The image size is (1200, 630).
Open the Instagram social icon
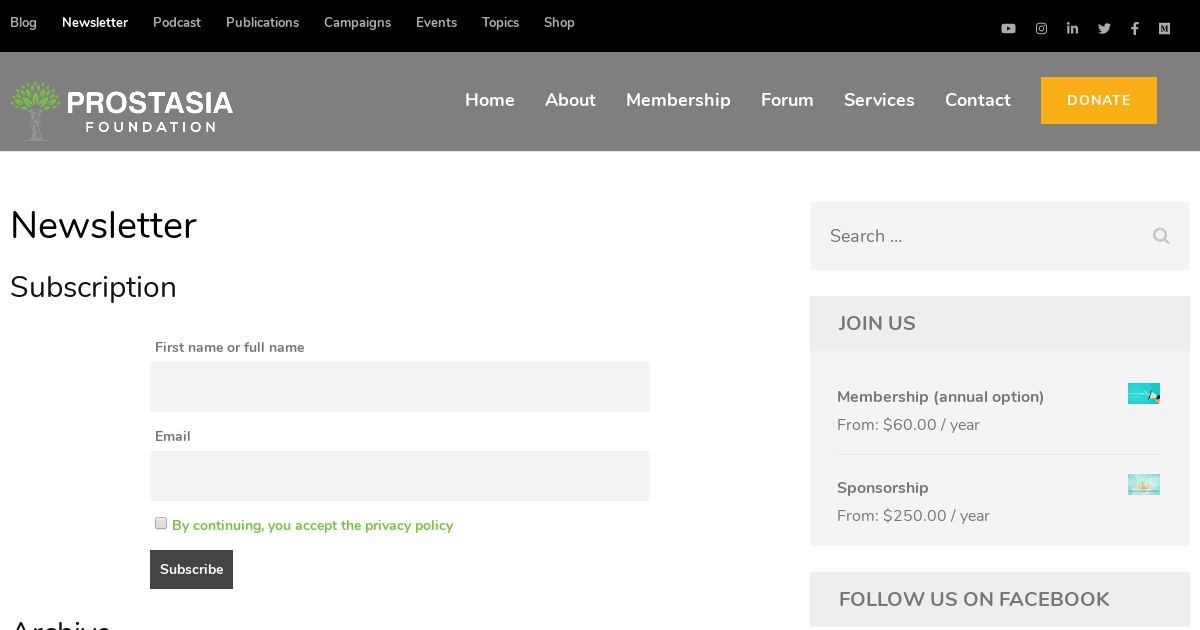[x=1041, y=29]
